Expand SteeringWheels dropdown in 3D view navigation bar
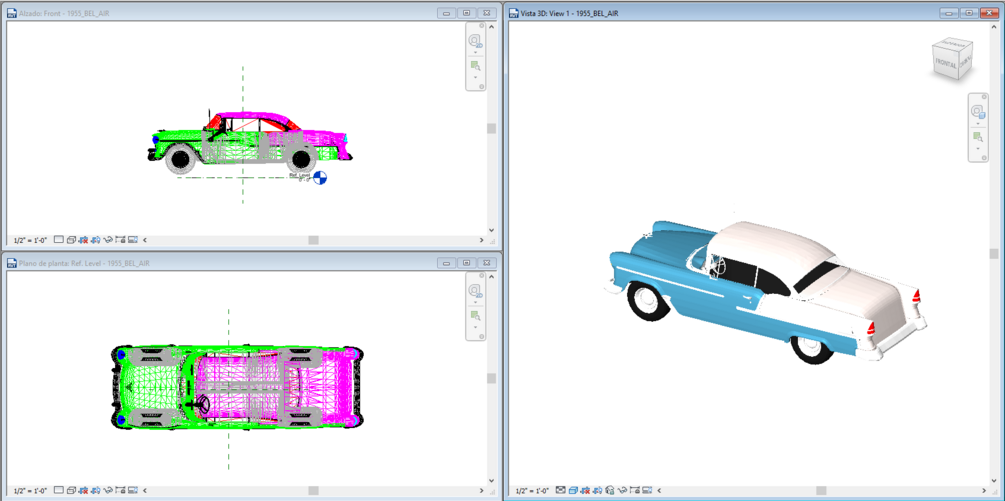Viewport: 1005px width, 501px height. [978, 124]
